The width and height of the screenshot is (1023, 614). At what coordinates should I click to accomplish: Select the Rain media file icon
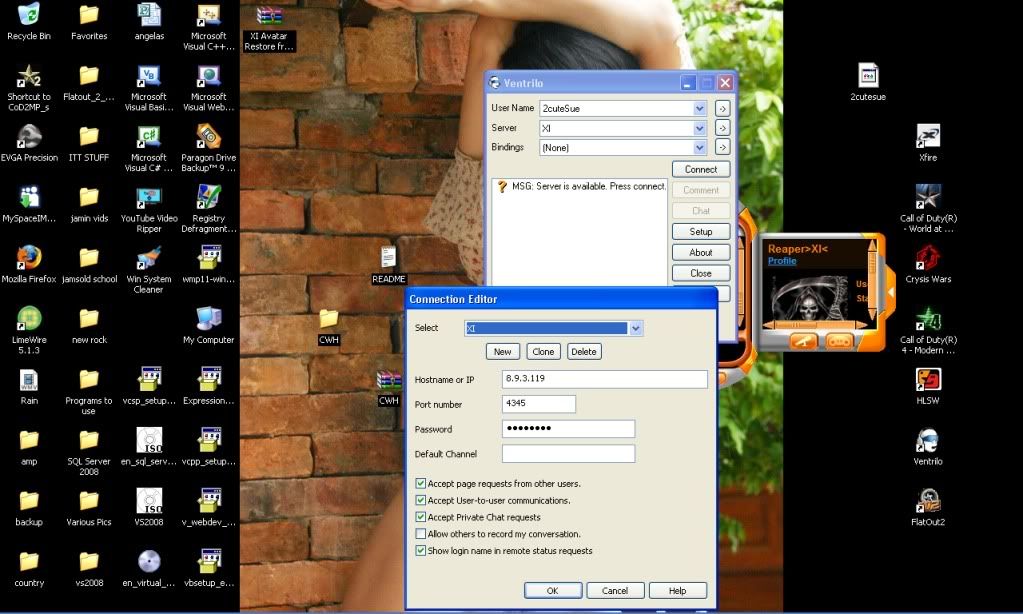tap(29, 386)
